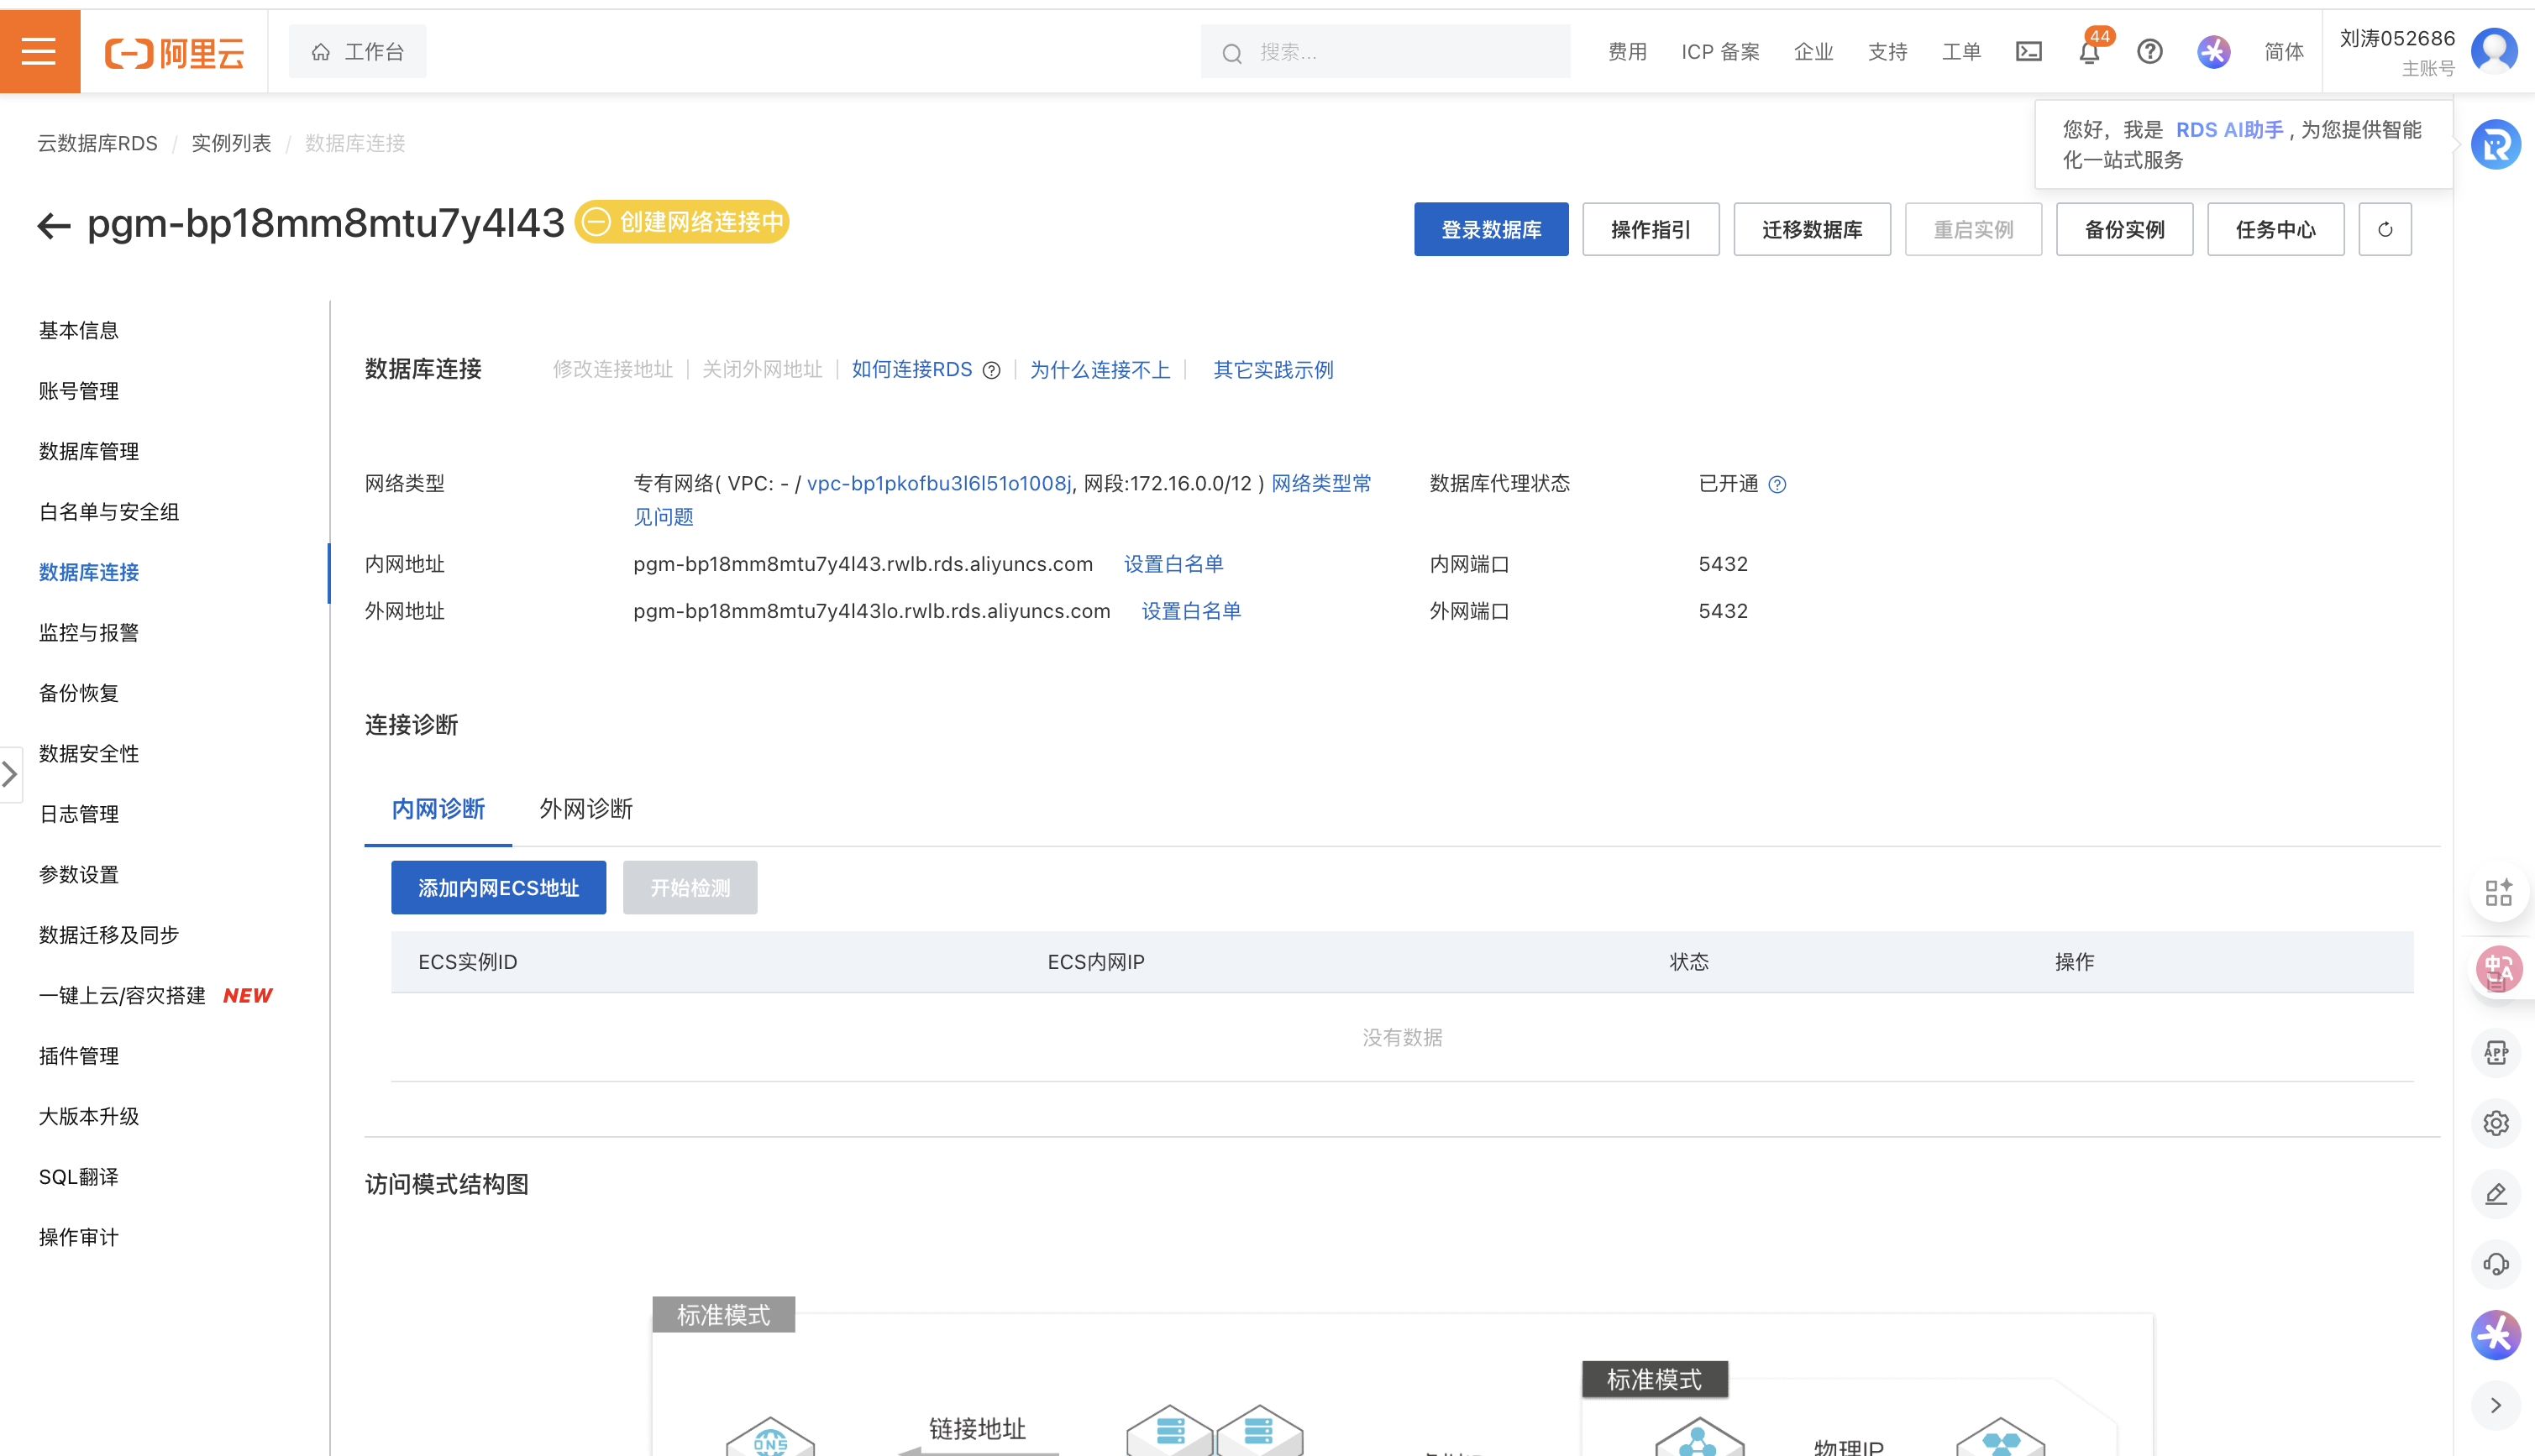Select 监控与报警 in the sidebar

(89, 633)
